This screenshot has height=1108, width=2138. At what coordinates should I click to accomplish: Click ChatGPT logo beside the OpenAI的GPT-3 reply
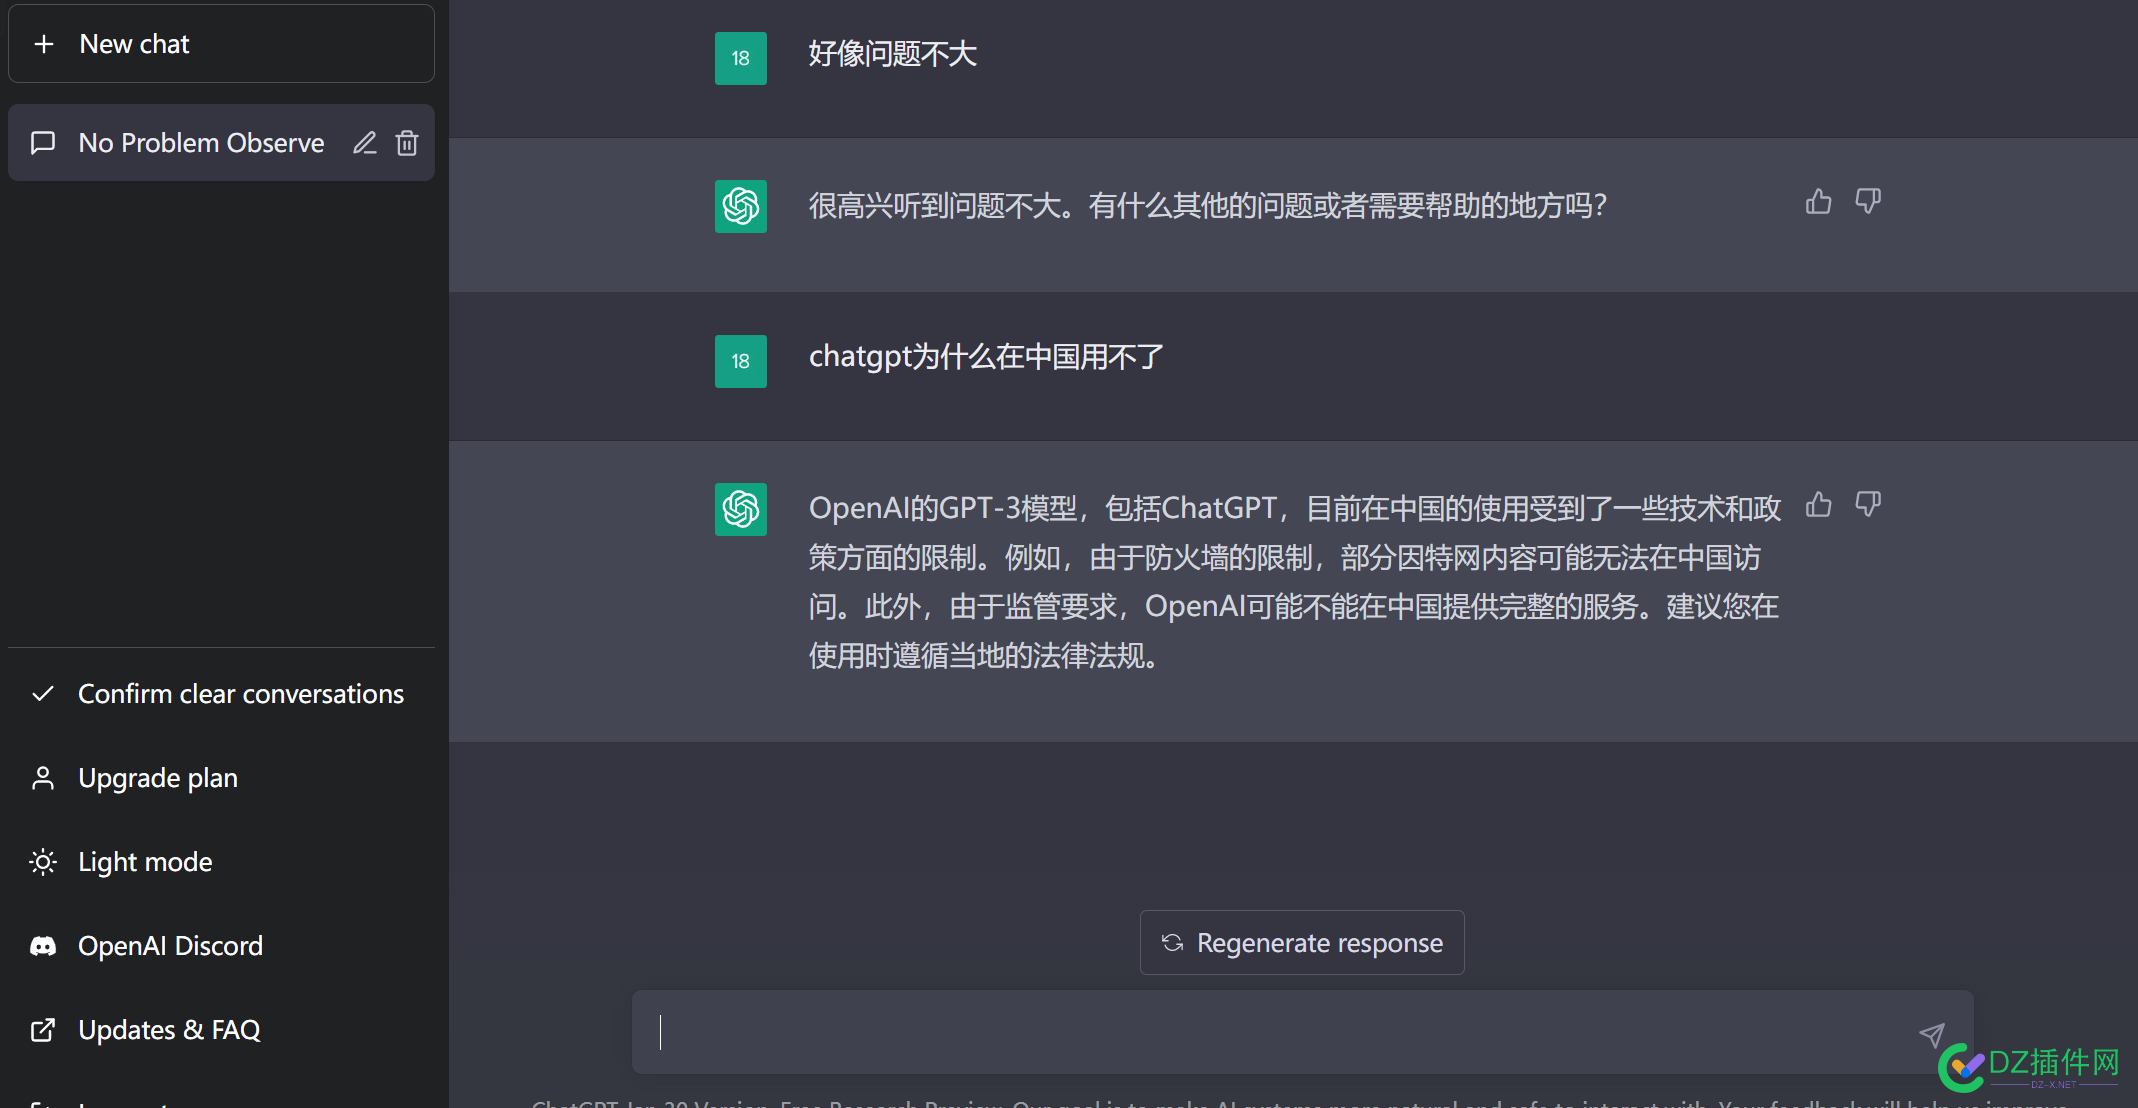(741, 509)
